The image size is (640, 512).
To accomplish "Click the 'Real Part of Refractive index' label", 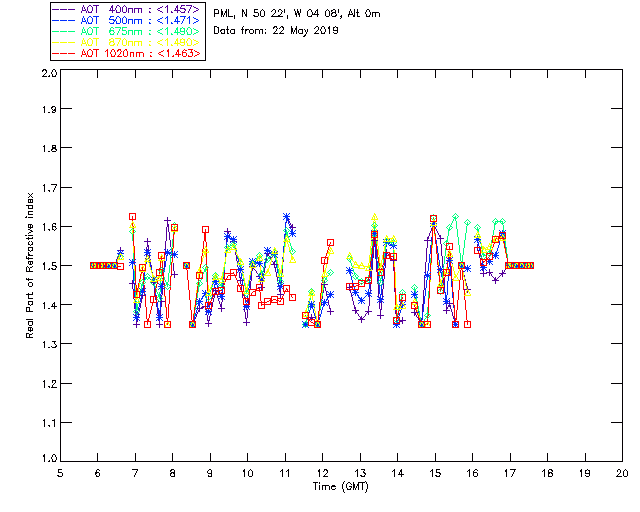I will coord(29,265).
